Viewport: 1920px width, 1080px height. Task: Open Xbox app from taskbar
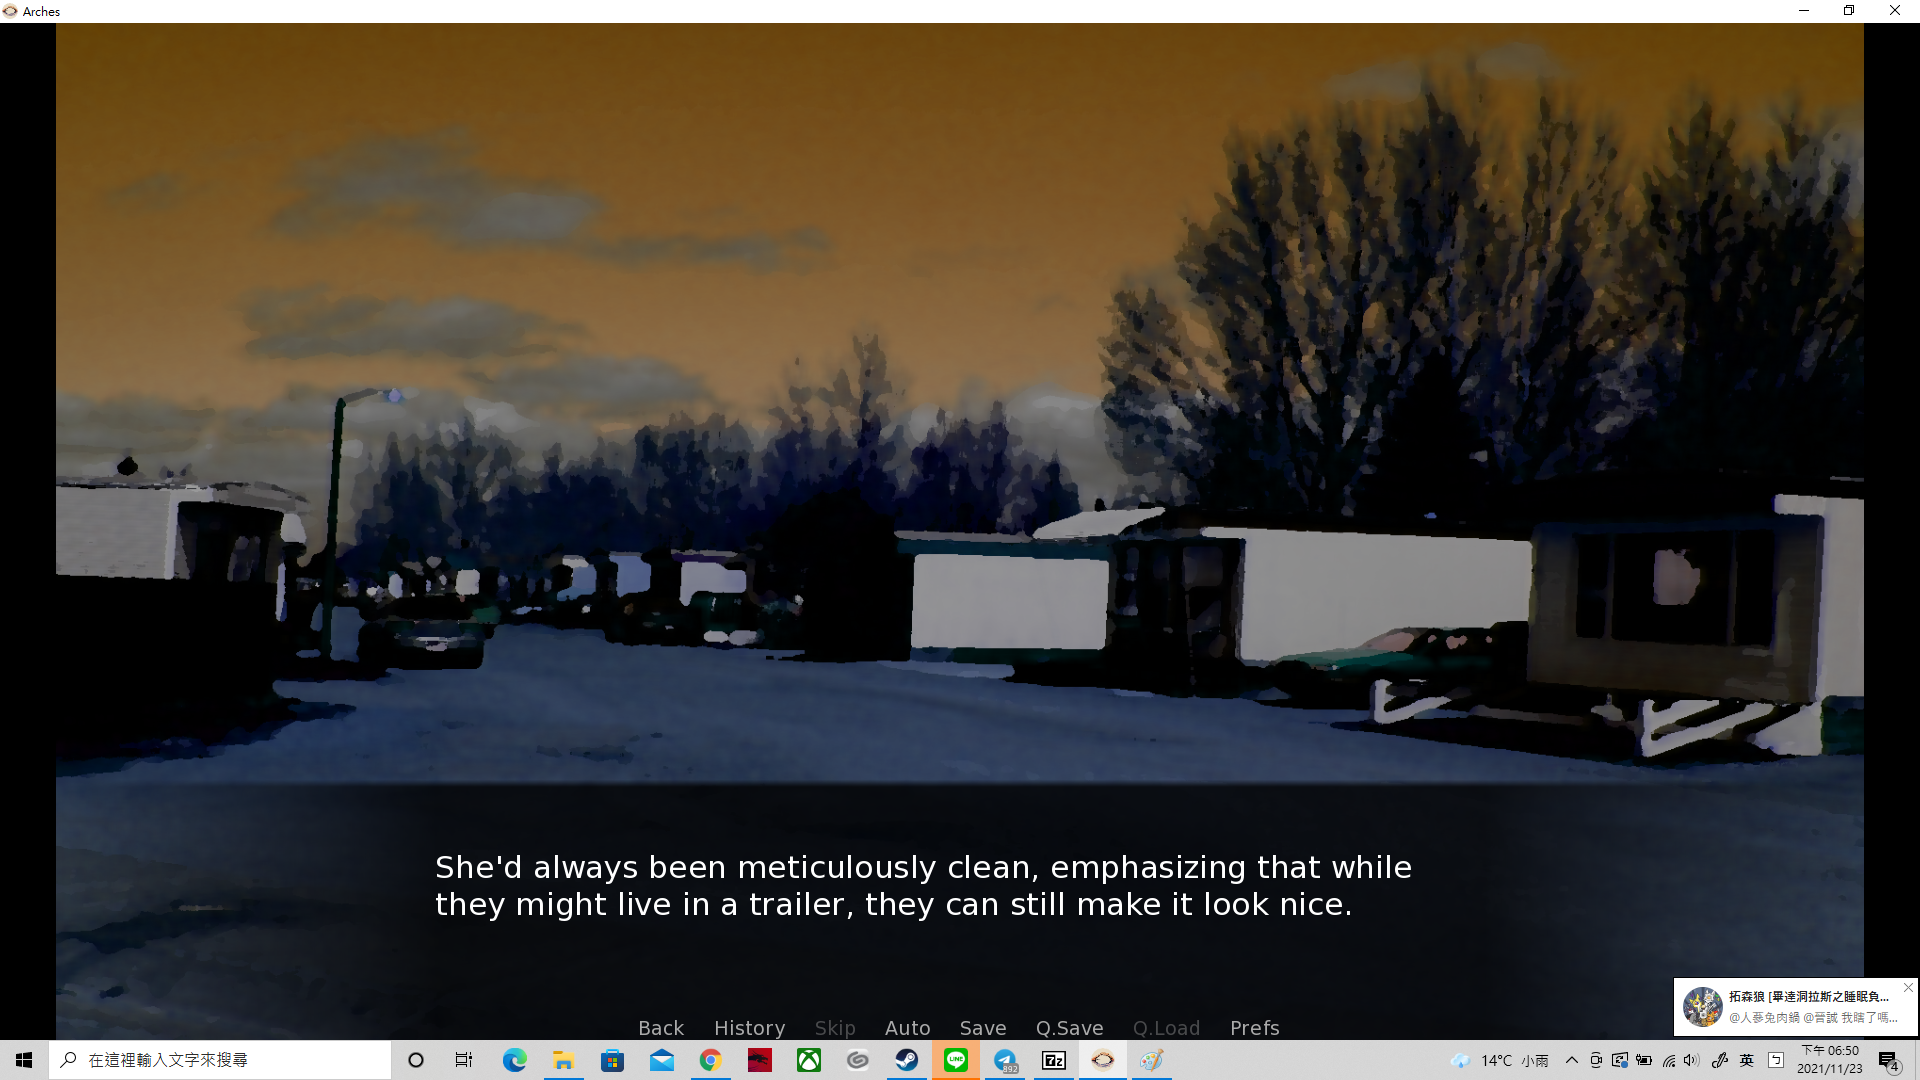point(808,1060)
